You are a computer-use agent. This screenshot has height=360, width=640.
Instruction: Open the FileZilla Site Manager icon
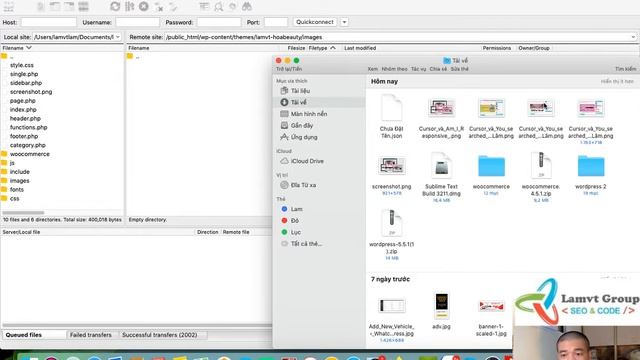pyautogui.click(x=9, y=7)
